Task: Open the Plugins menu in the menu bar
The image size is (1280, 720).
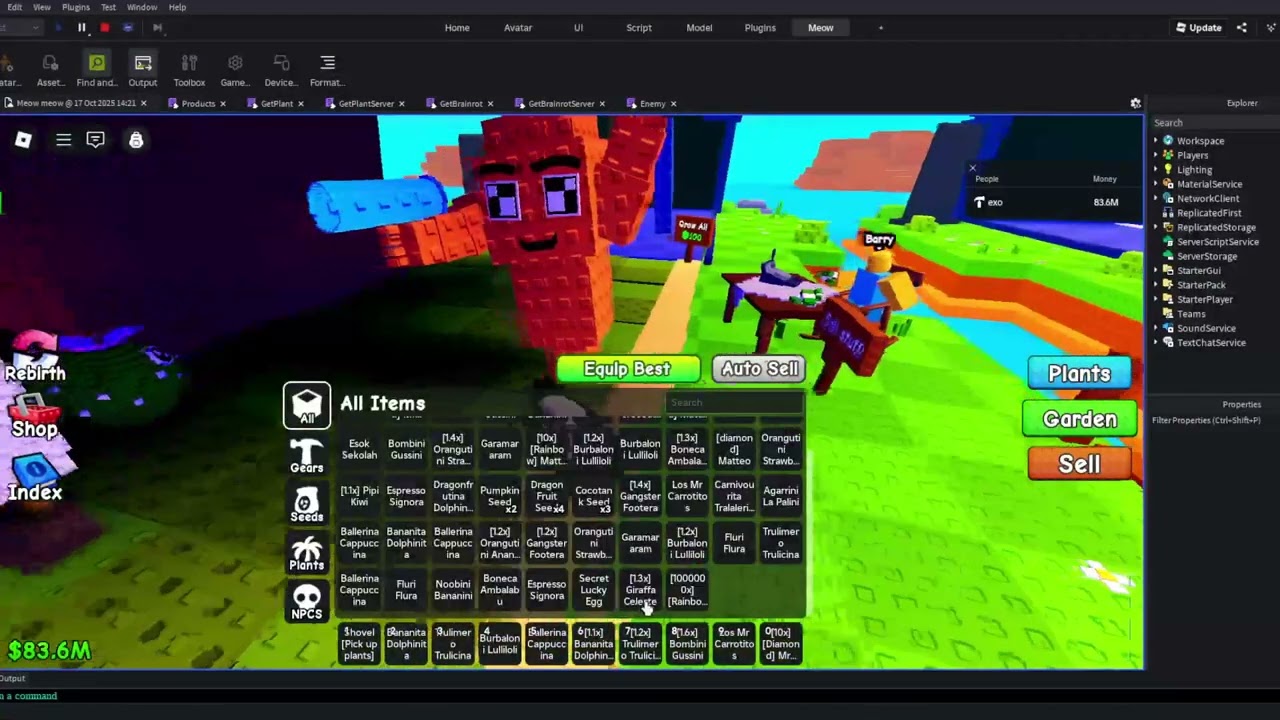Action: pyautogui.click(x=76, y=7)
